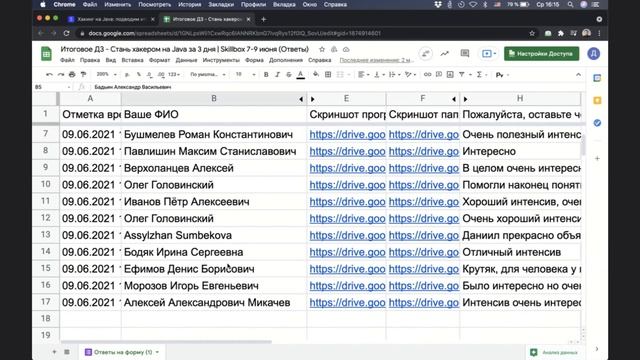Open the Файл menu
Viewport: 640px width, 360px height.
[67, 60]
